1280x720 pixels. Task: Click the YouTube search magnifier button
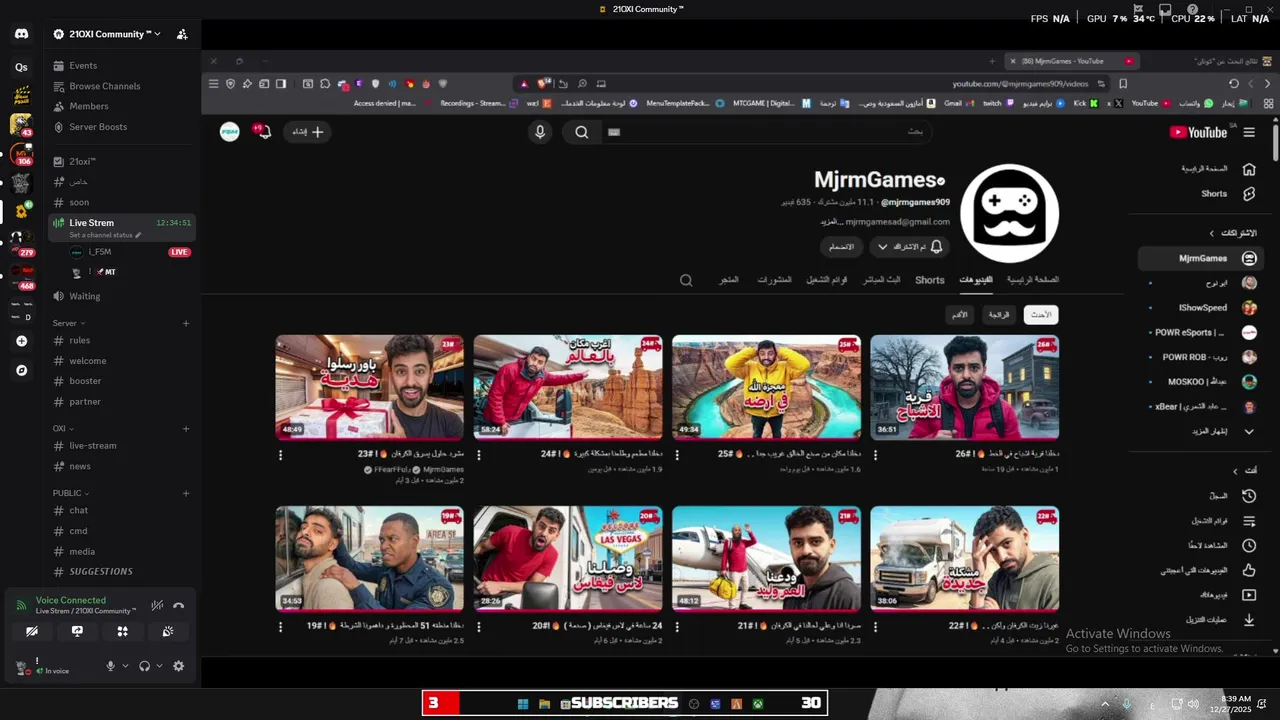pyautogui.click(x=581, y=132)
